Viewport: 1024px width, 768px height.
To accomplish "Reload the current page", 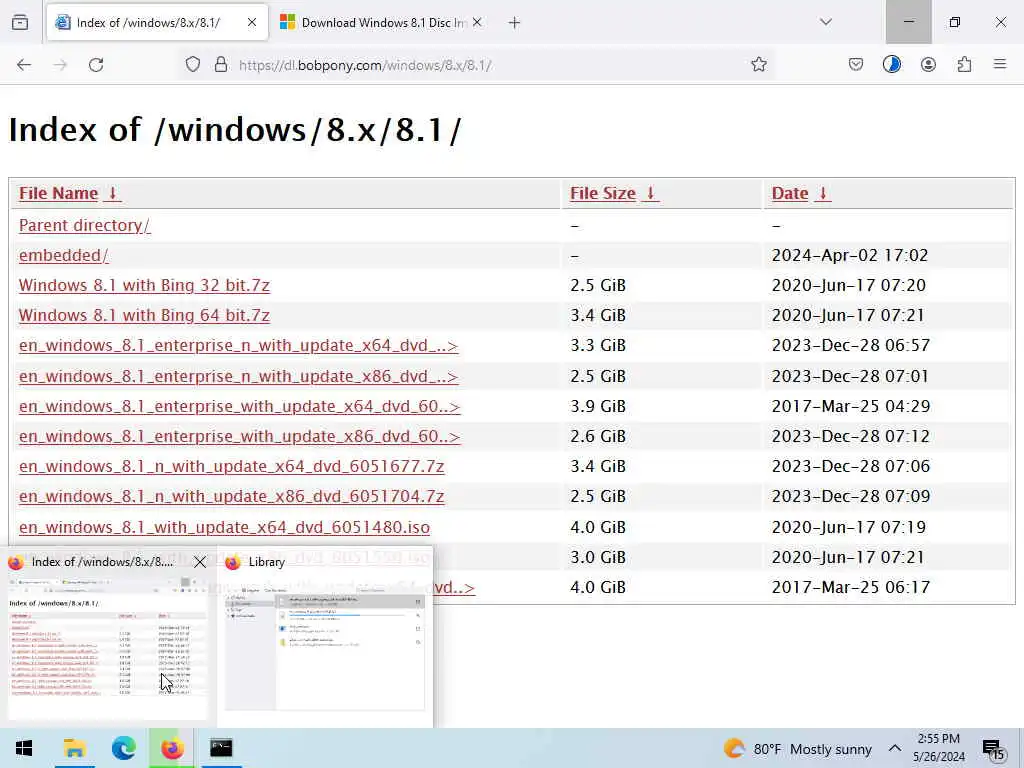I will tap(96, 65).
